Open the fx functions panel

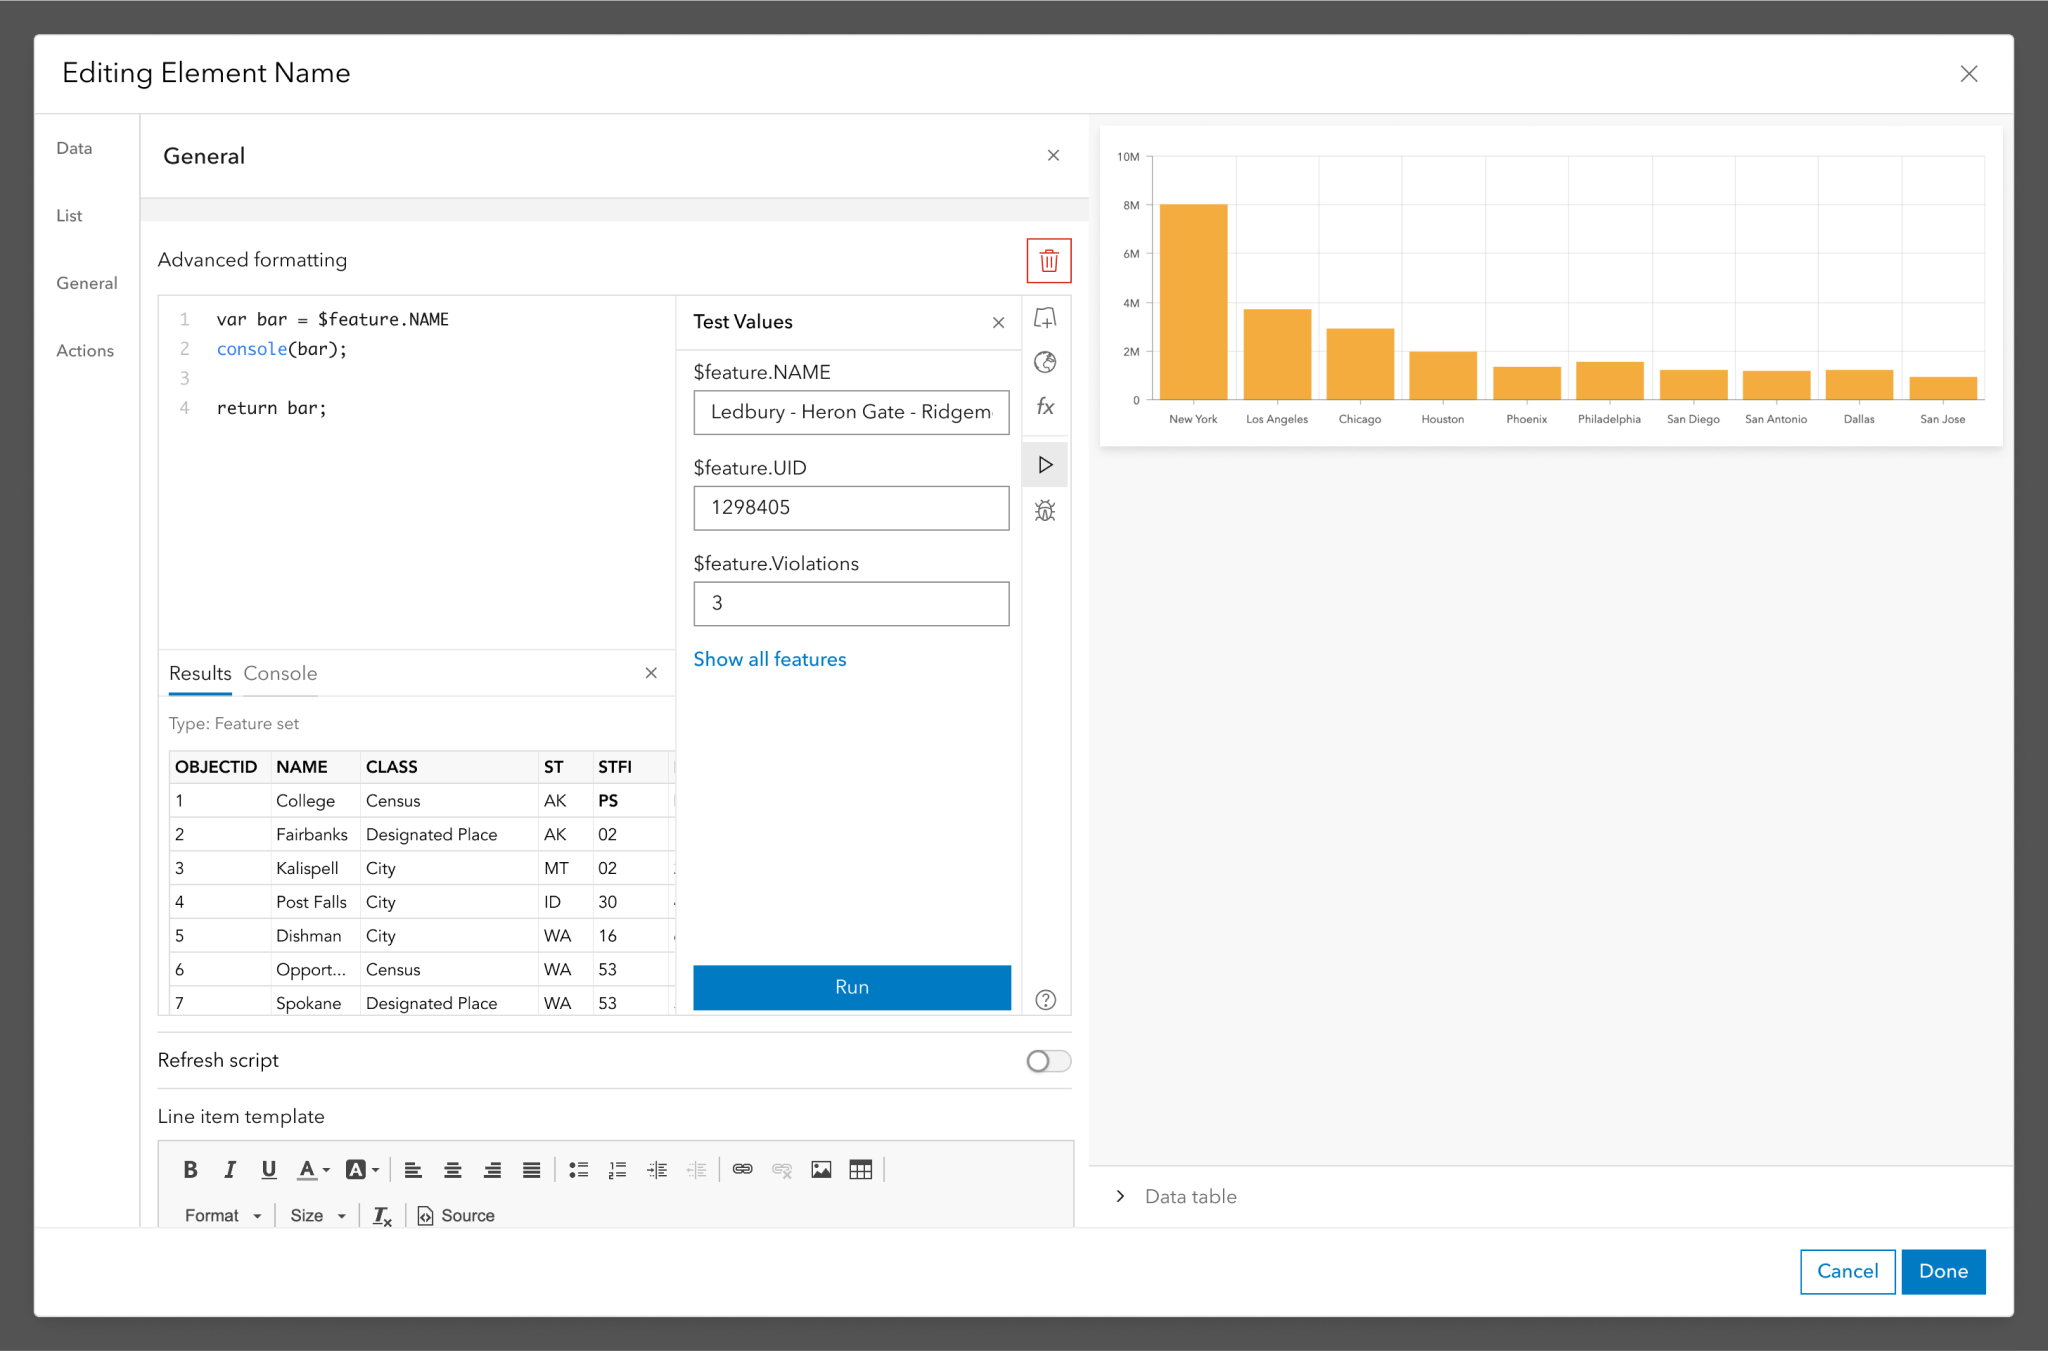pyautogui.click(x=1045, y=407)
